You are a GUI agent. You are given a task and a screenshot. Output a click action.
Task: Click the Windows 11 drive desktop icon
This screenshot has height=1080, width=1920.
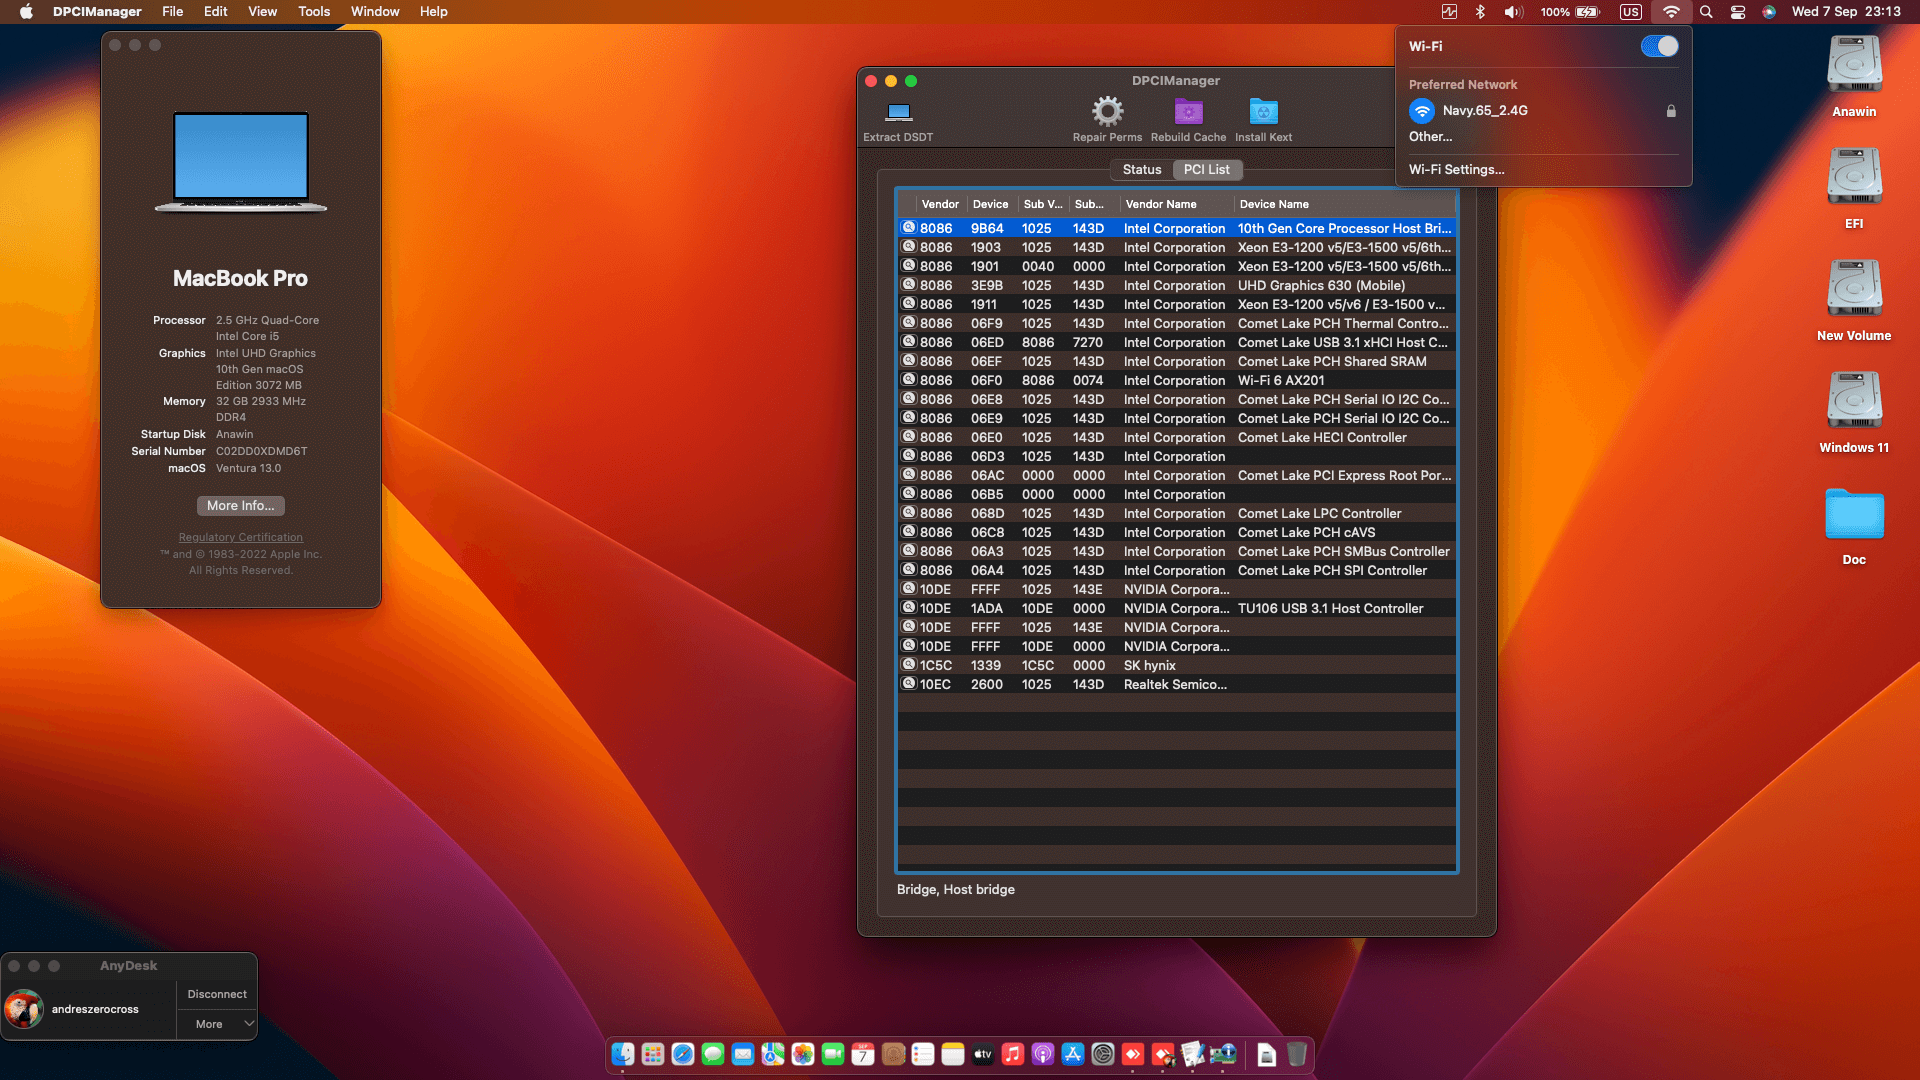pos(1854,402)
